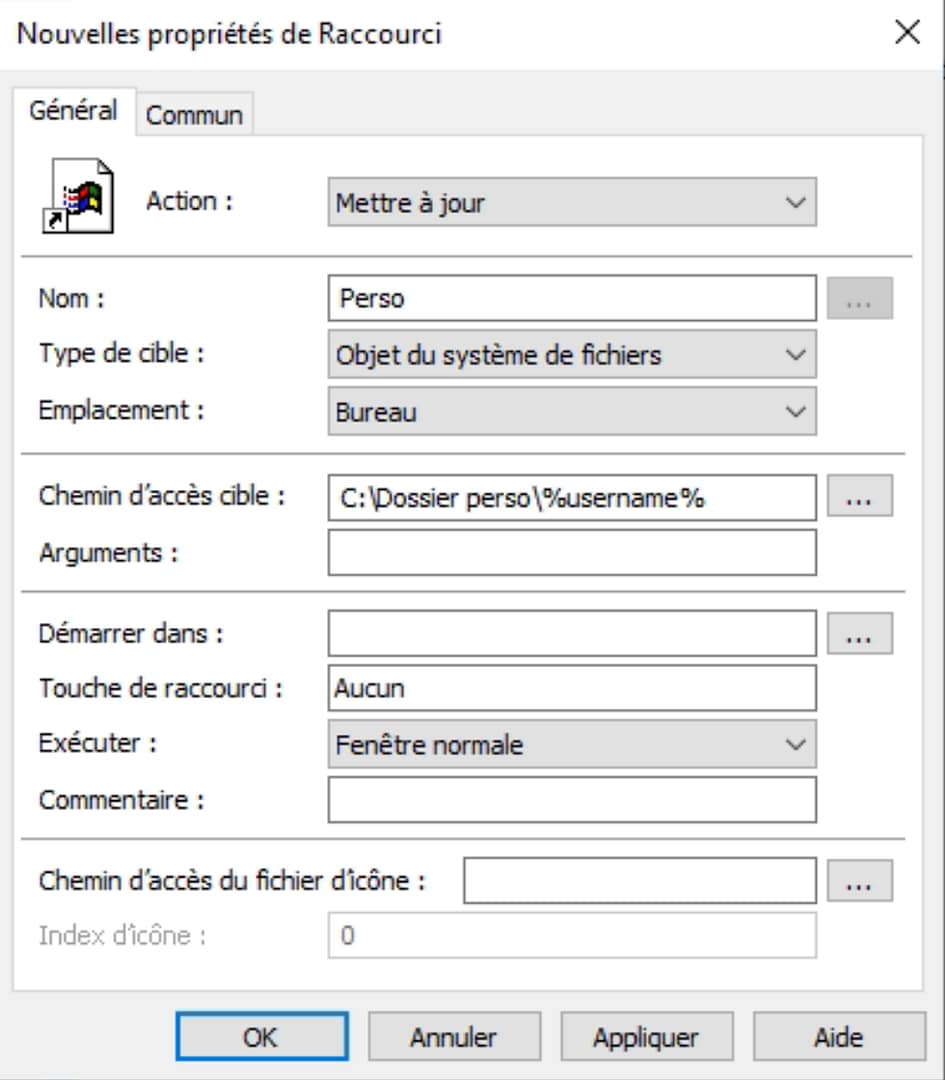Open the Emplacement dropdown
Image resolution: width=945 pixels, height=1080 pixels.
pos(571,411)
